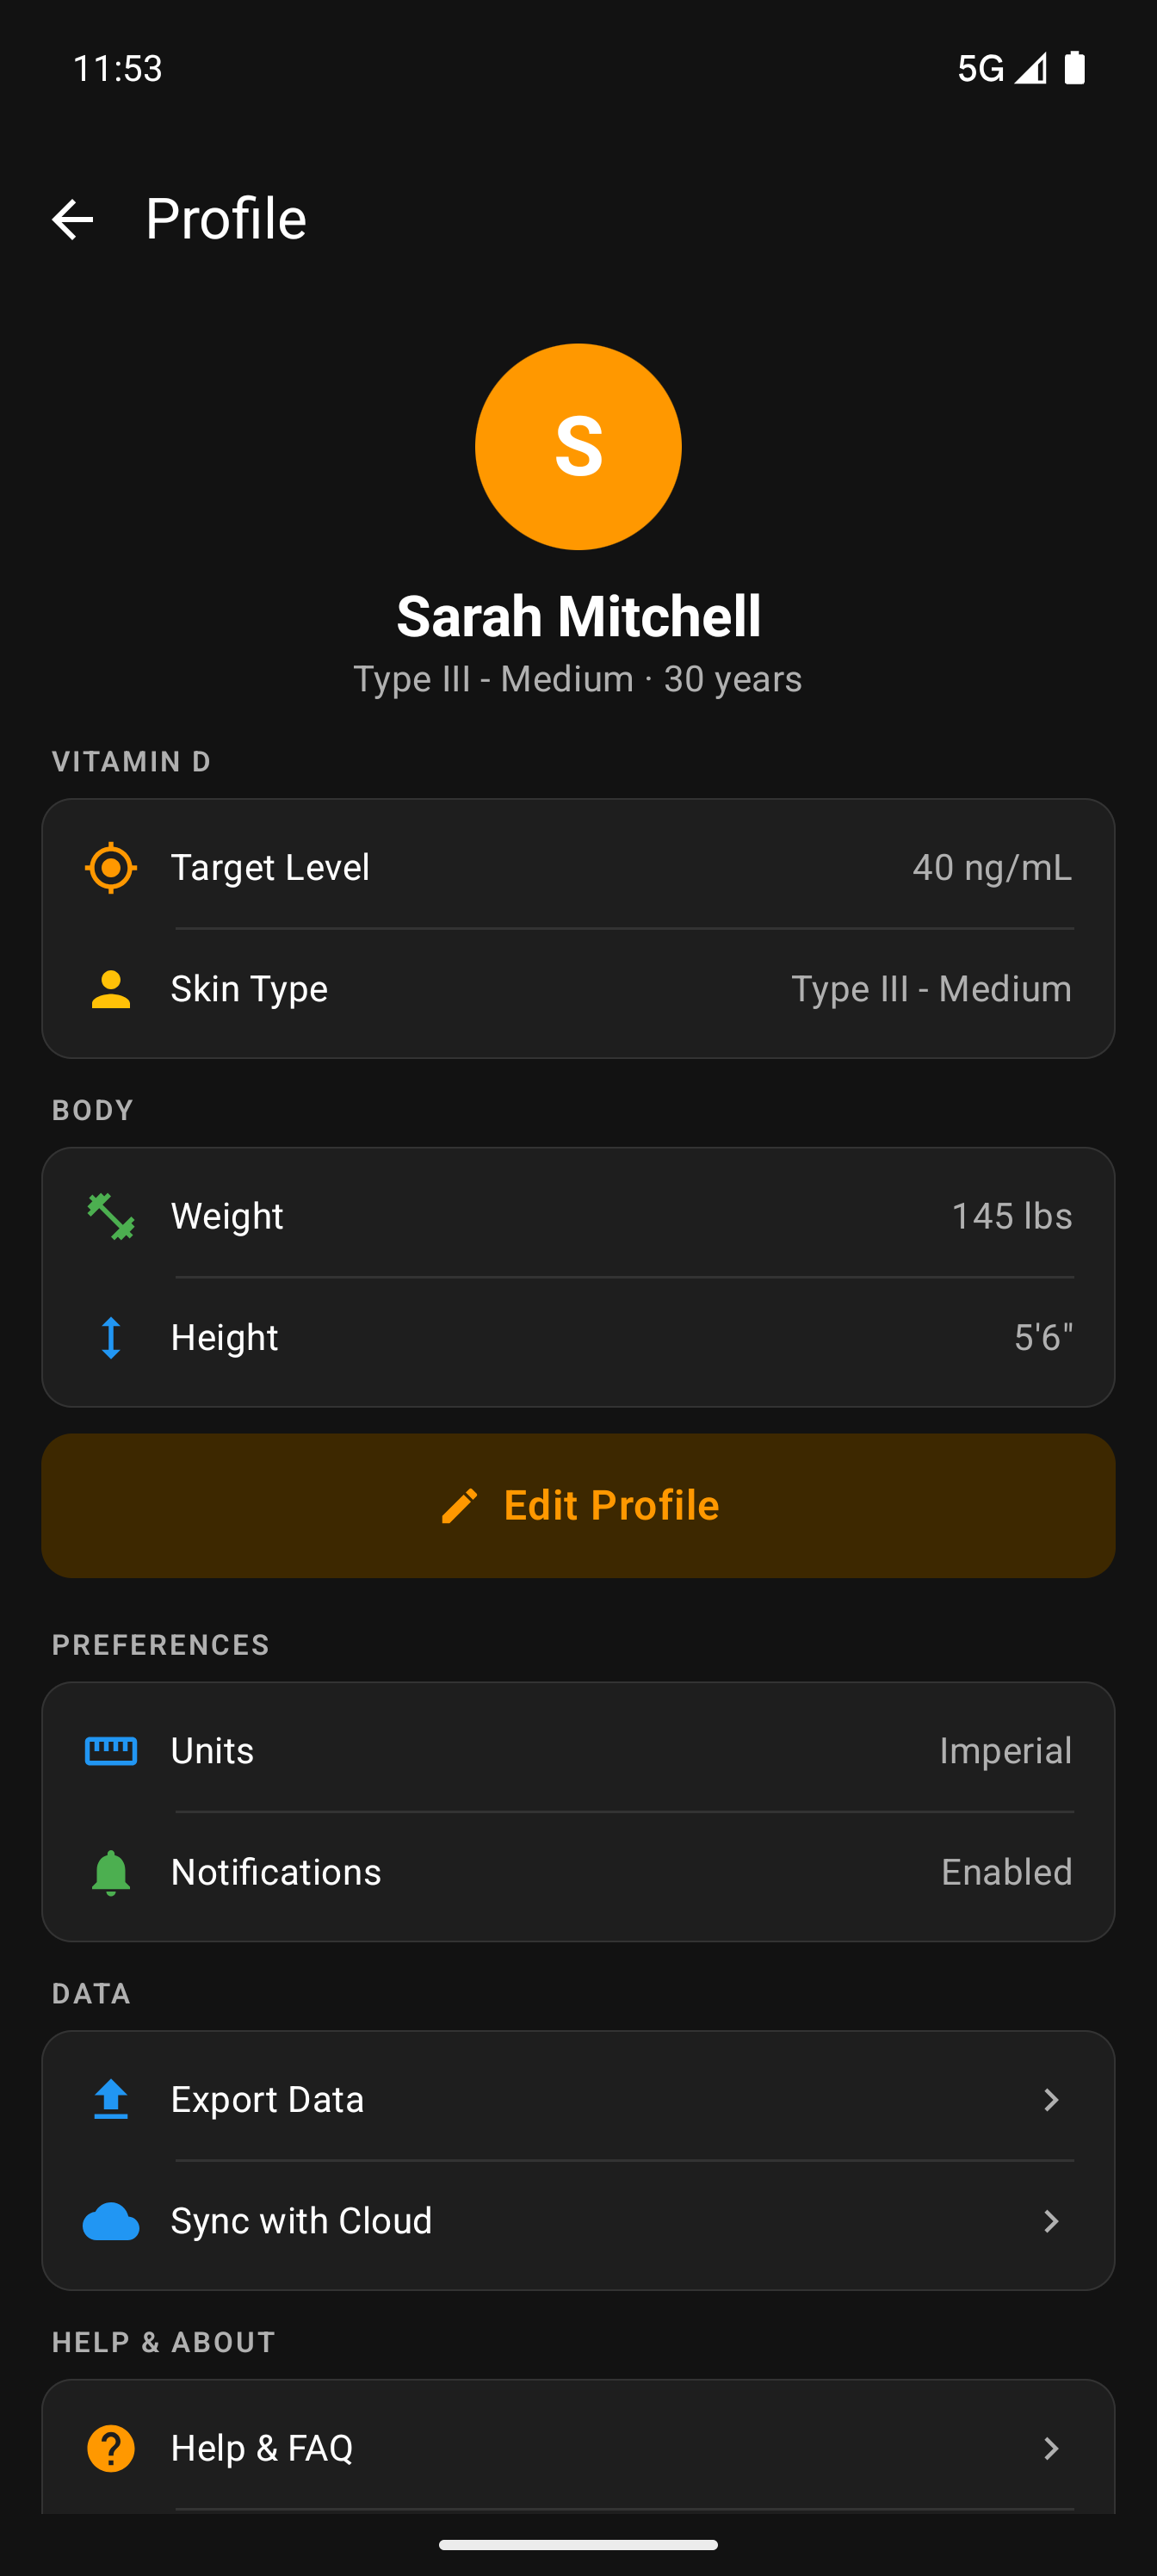Switch the Imperial units value
Viewport: 1157px width, 2576px height.
click(x=1005, y=1751)
